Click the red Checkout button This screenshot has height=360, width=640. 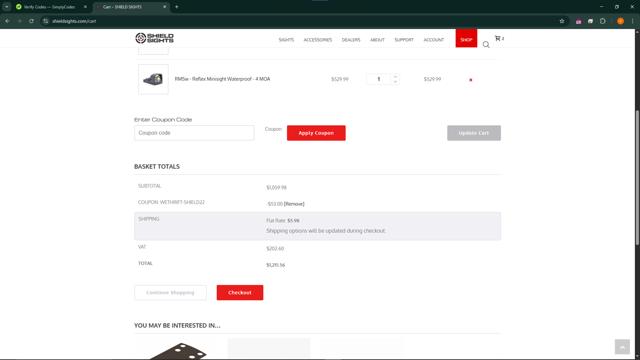tap(240, 293)
